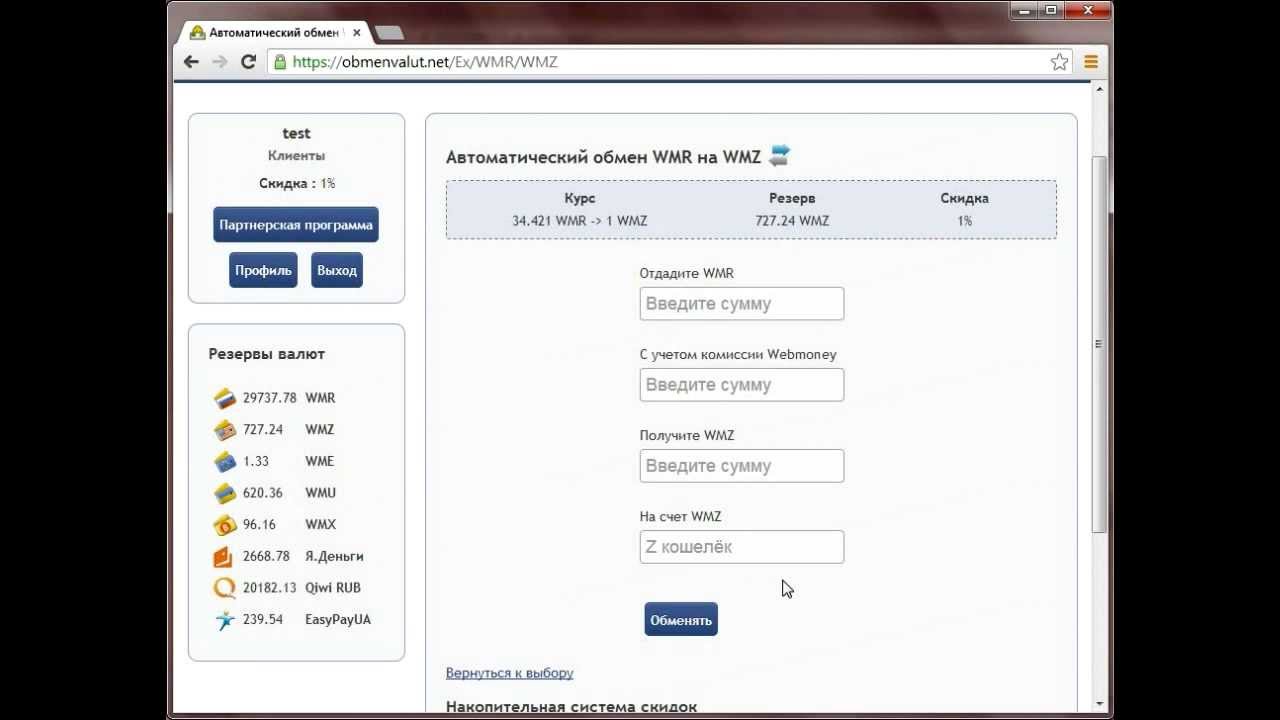The image size is (1280, 720).
Task: Click the tab favicon icon
Action: point(198,32)
